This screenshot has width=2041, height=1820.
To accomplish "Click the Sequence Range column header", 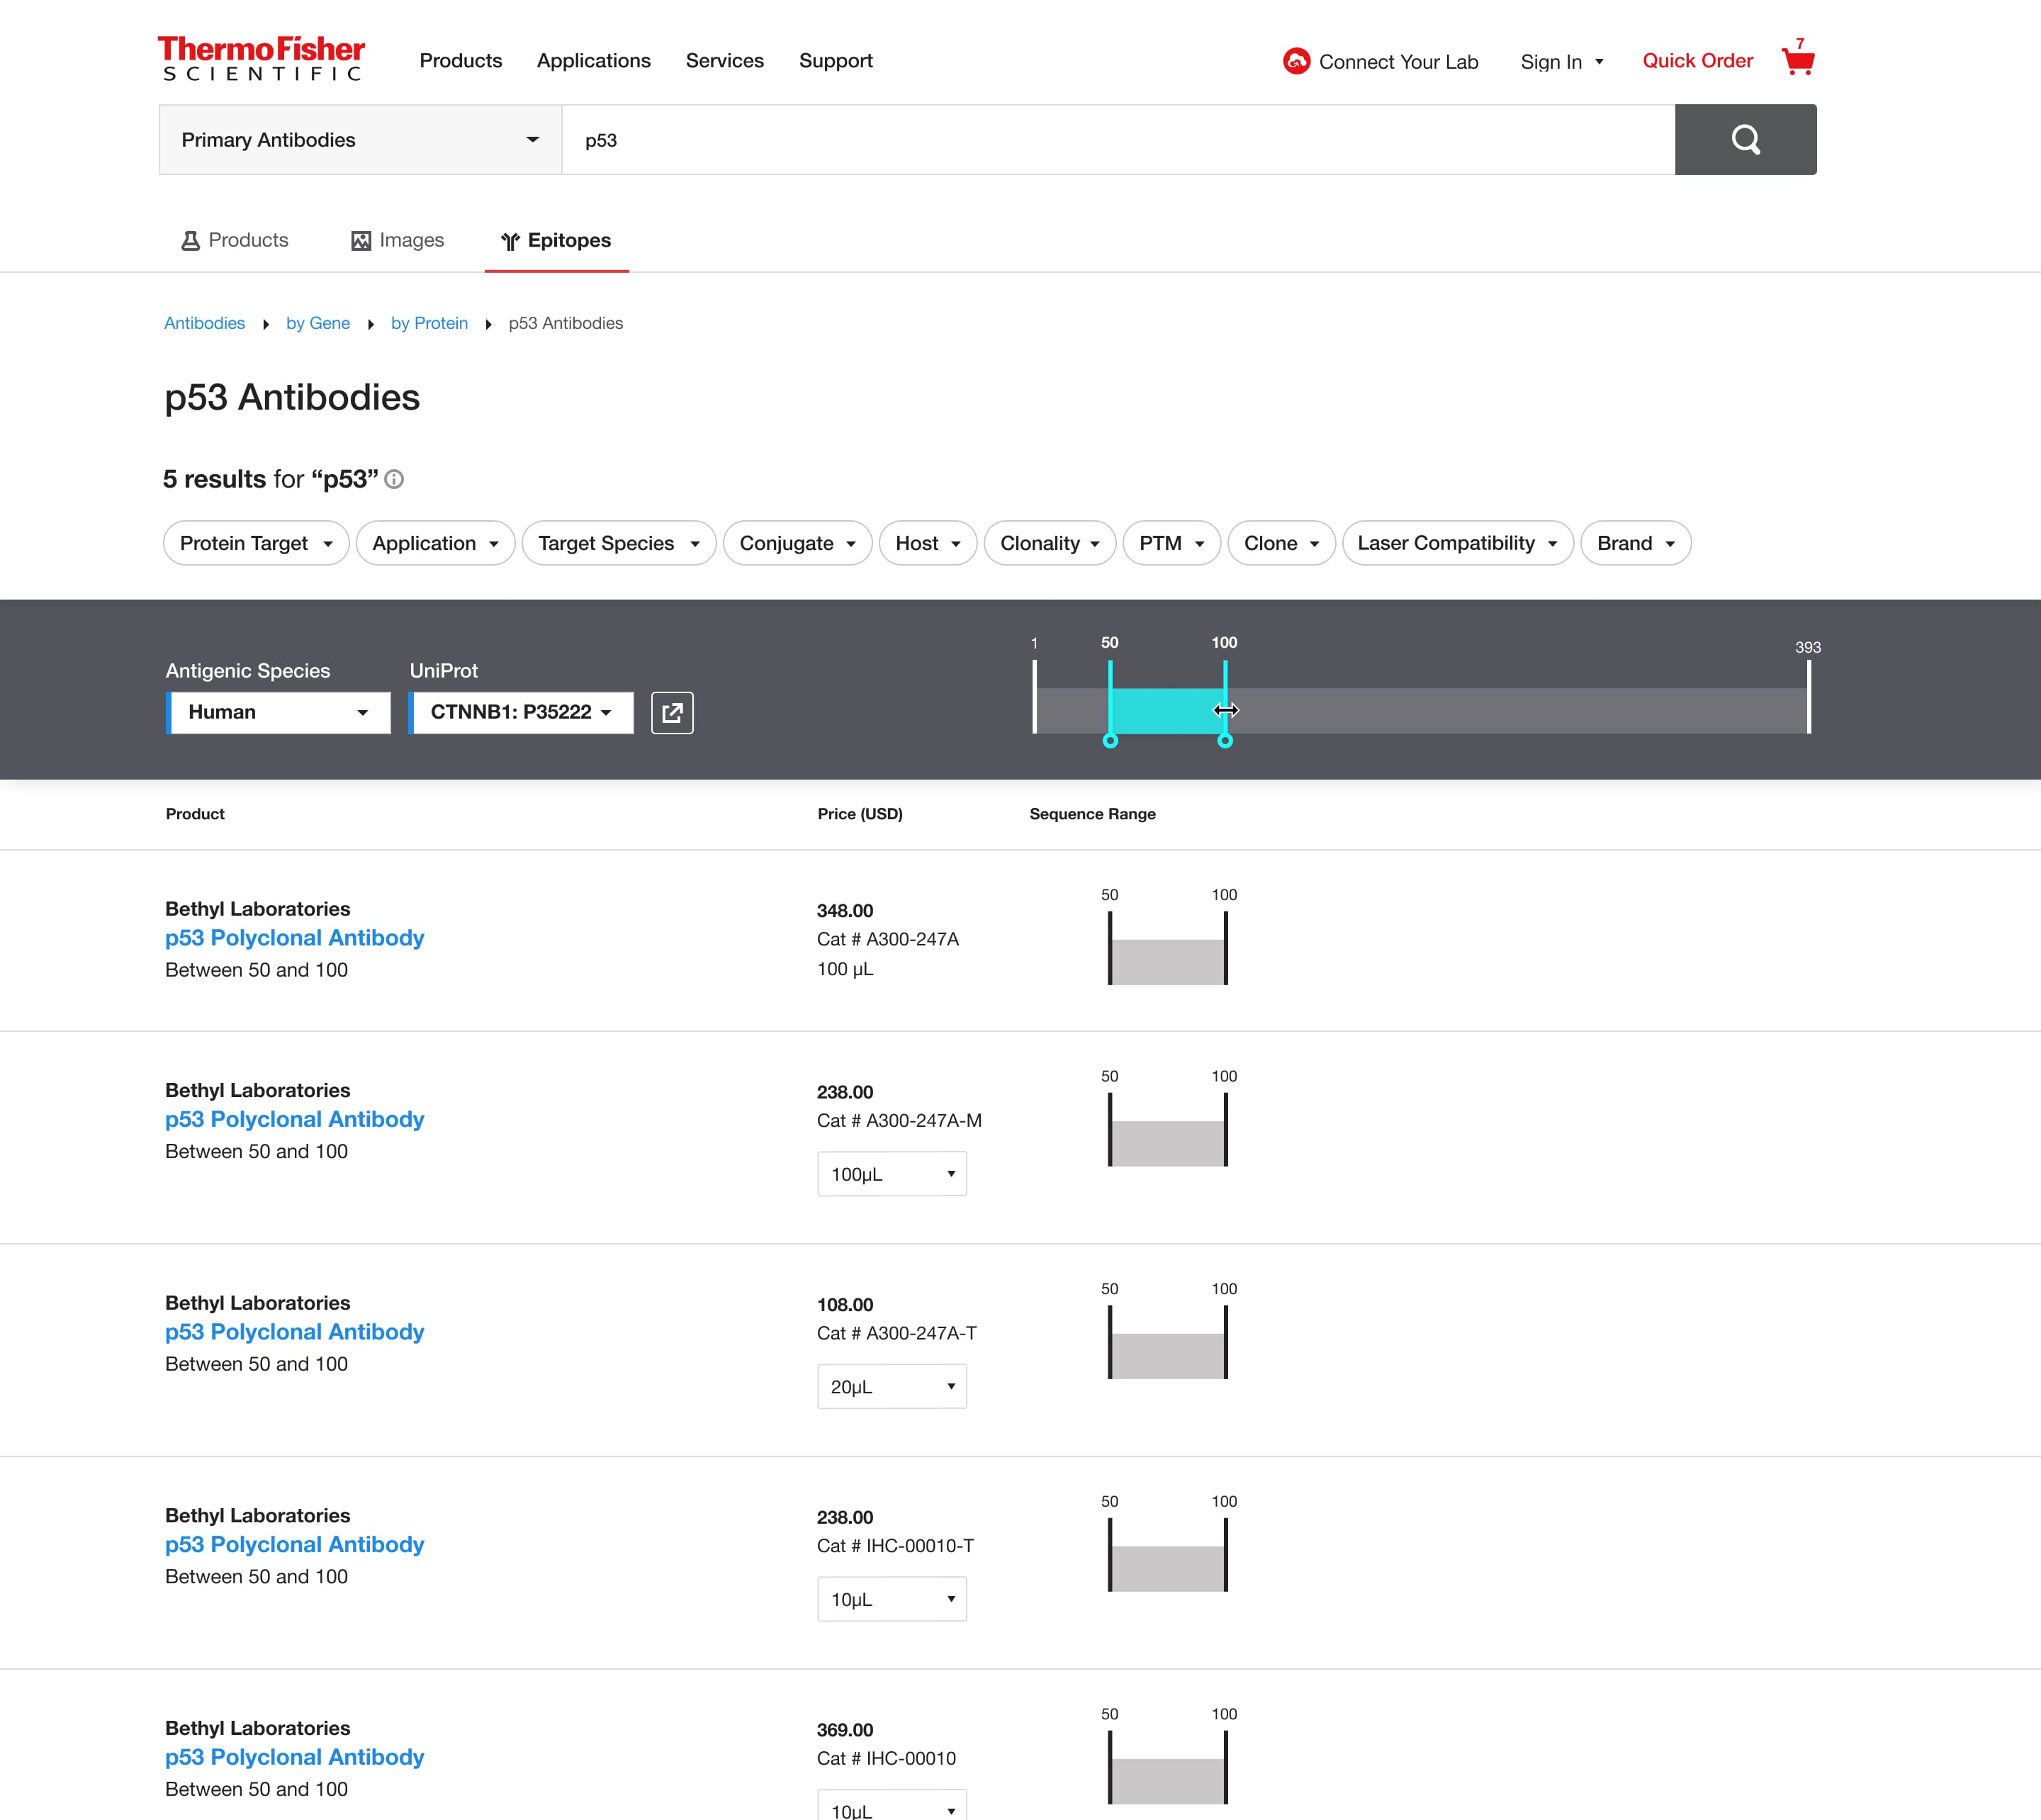I will (1092, 815).
